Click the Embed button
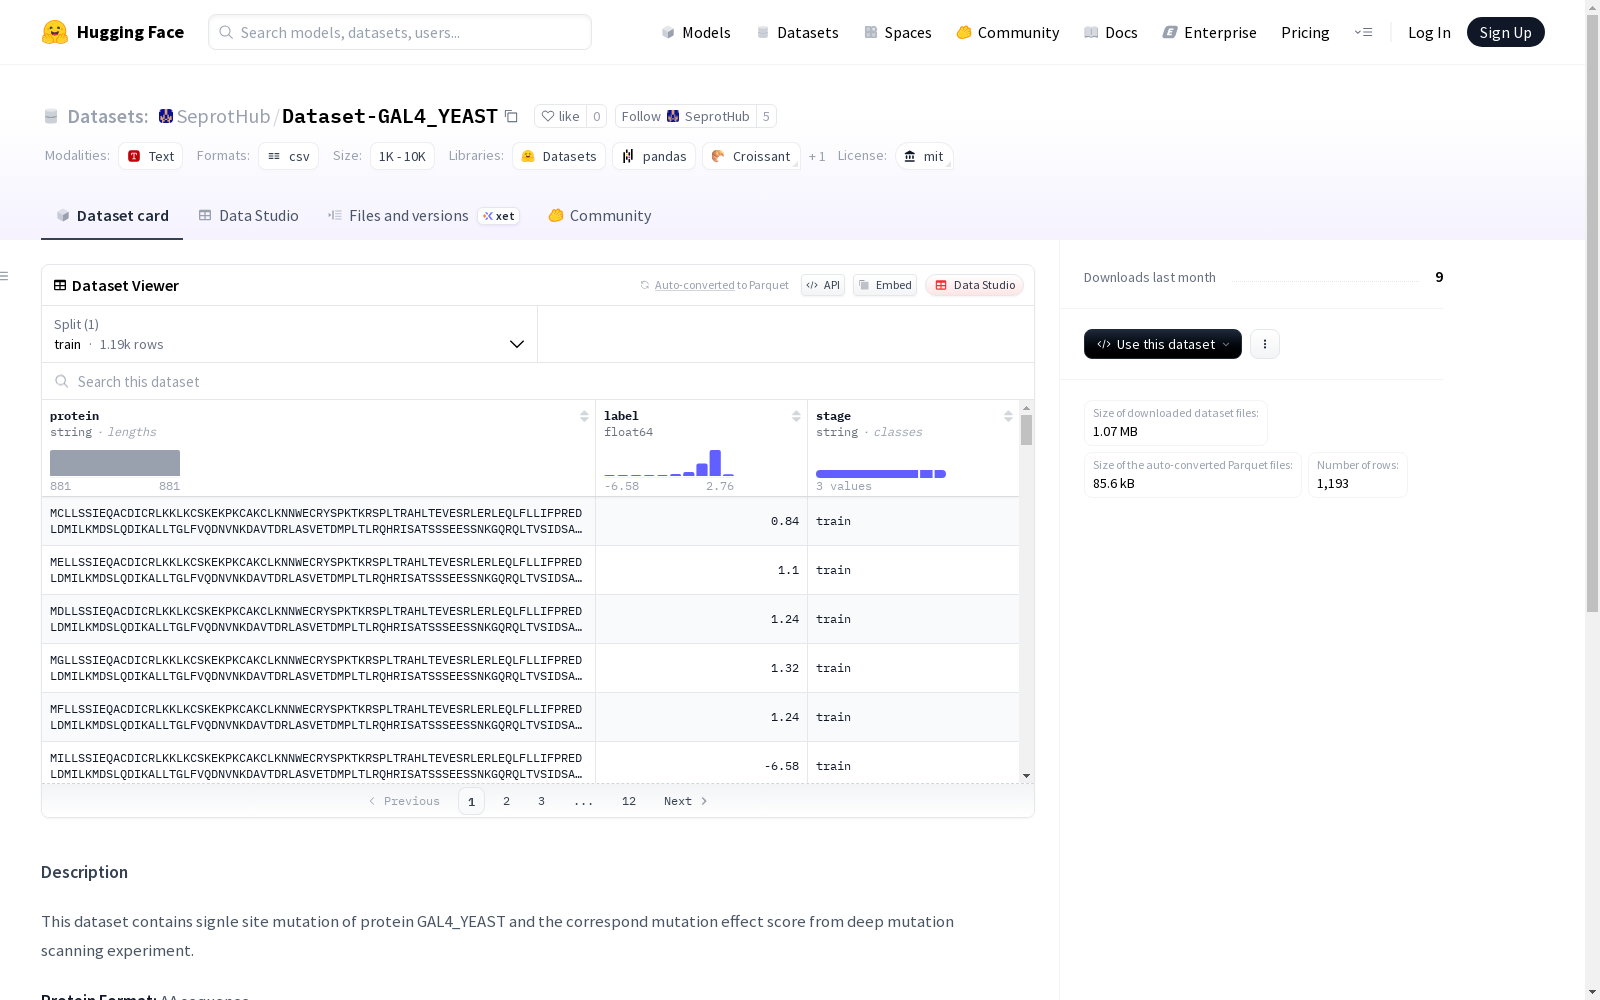The image size is (1600, 1000). [885, 285]
